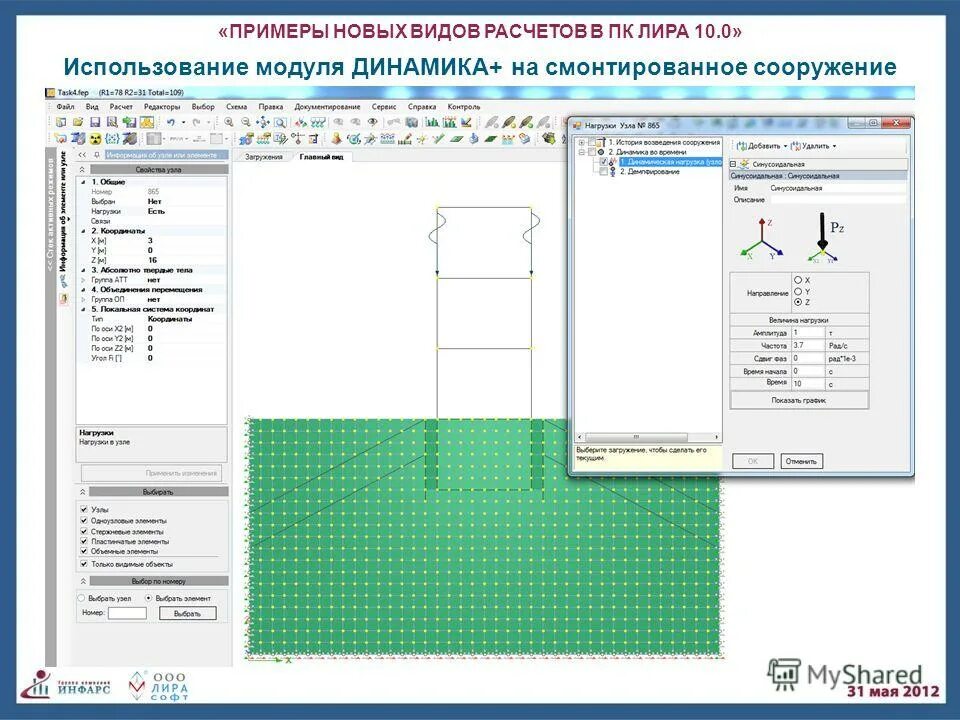Click the Pz load direction image
960x720 pixels.
coord(827,238)
